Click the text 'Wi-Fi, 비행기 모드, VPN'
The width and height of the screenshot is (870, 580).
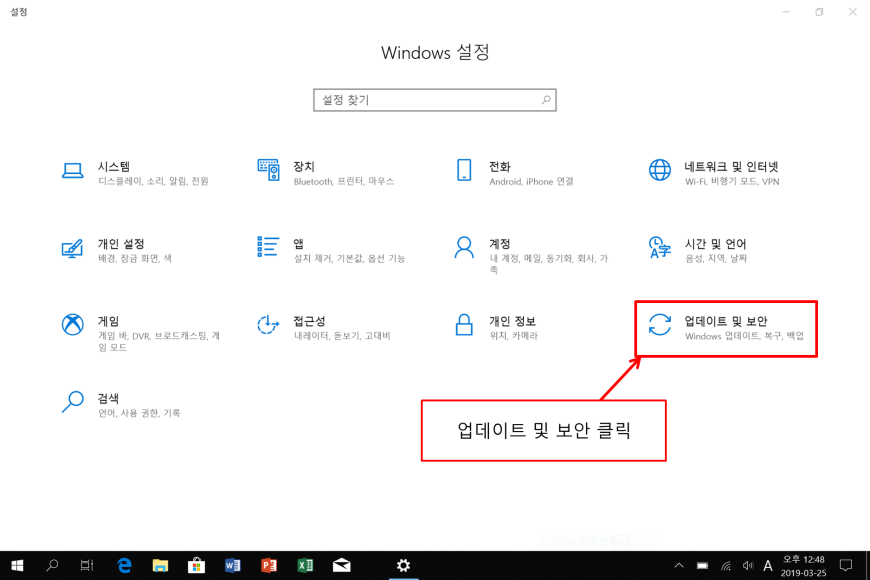[x=732, y=181]
